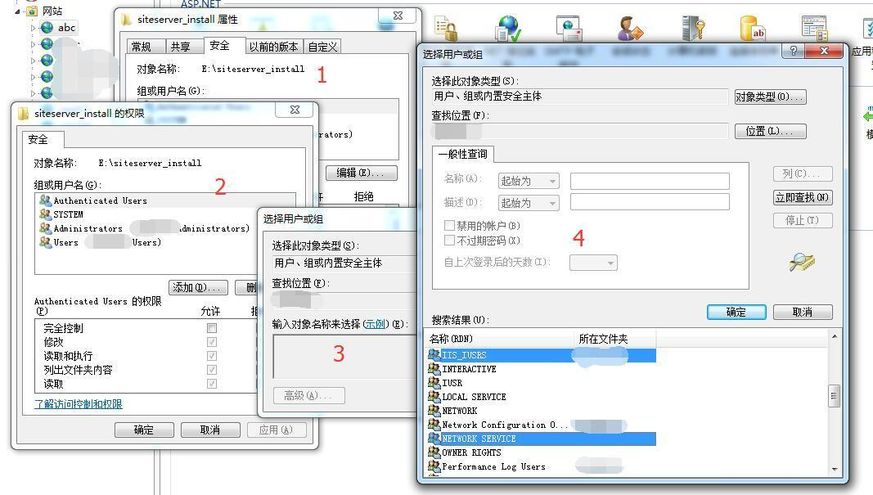Image resolution: width=873 pixels, height=495 pixels.
Task: Select the LOCAL SERVICE account icon
Action: coord(434,397)
